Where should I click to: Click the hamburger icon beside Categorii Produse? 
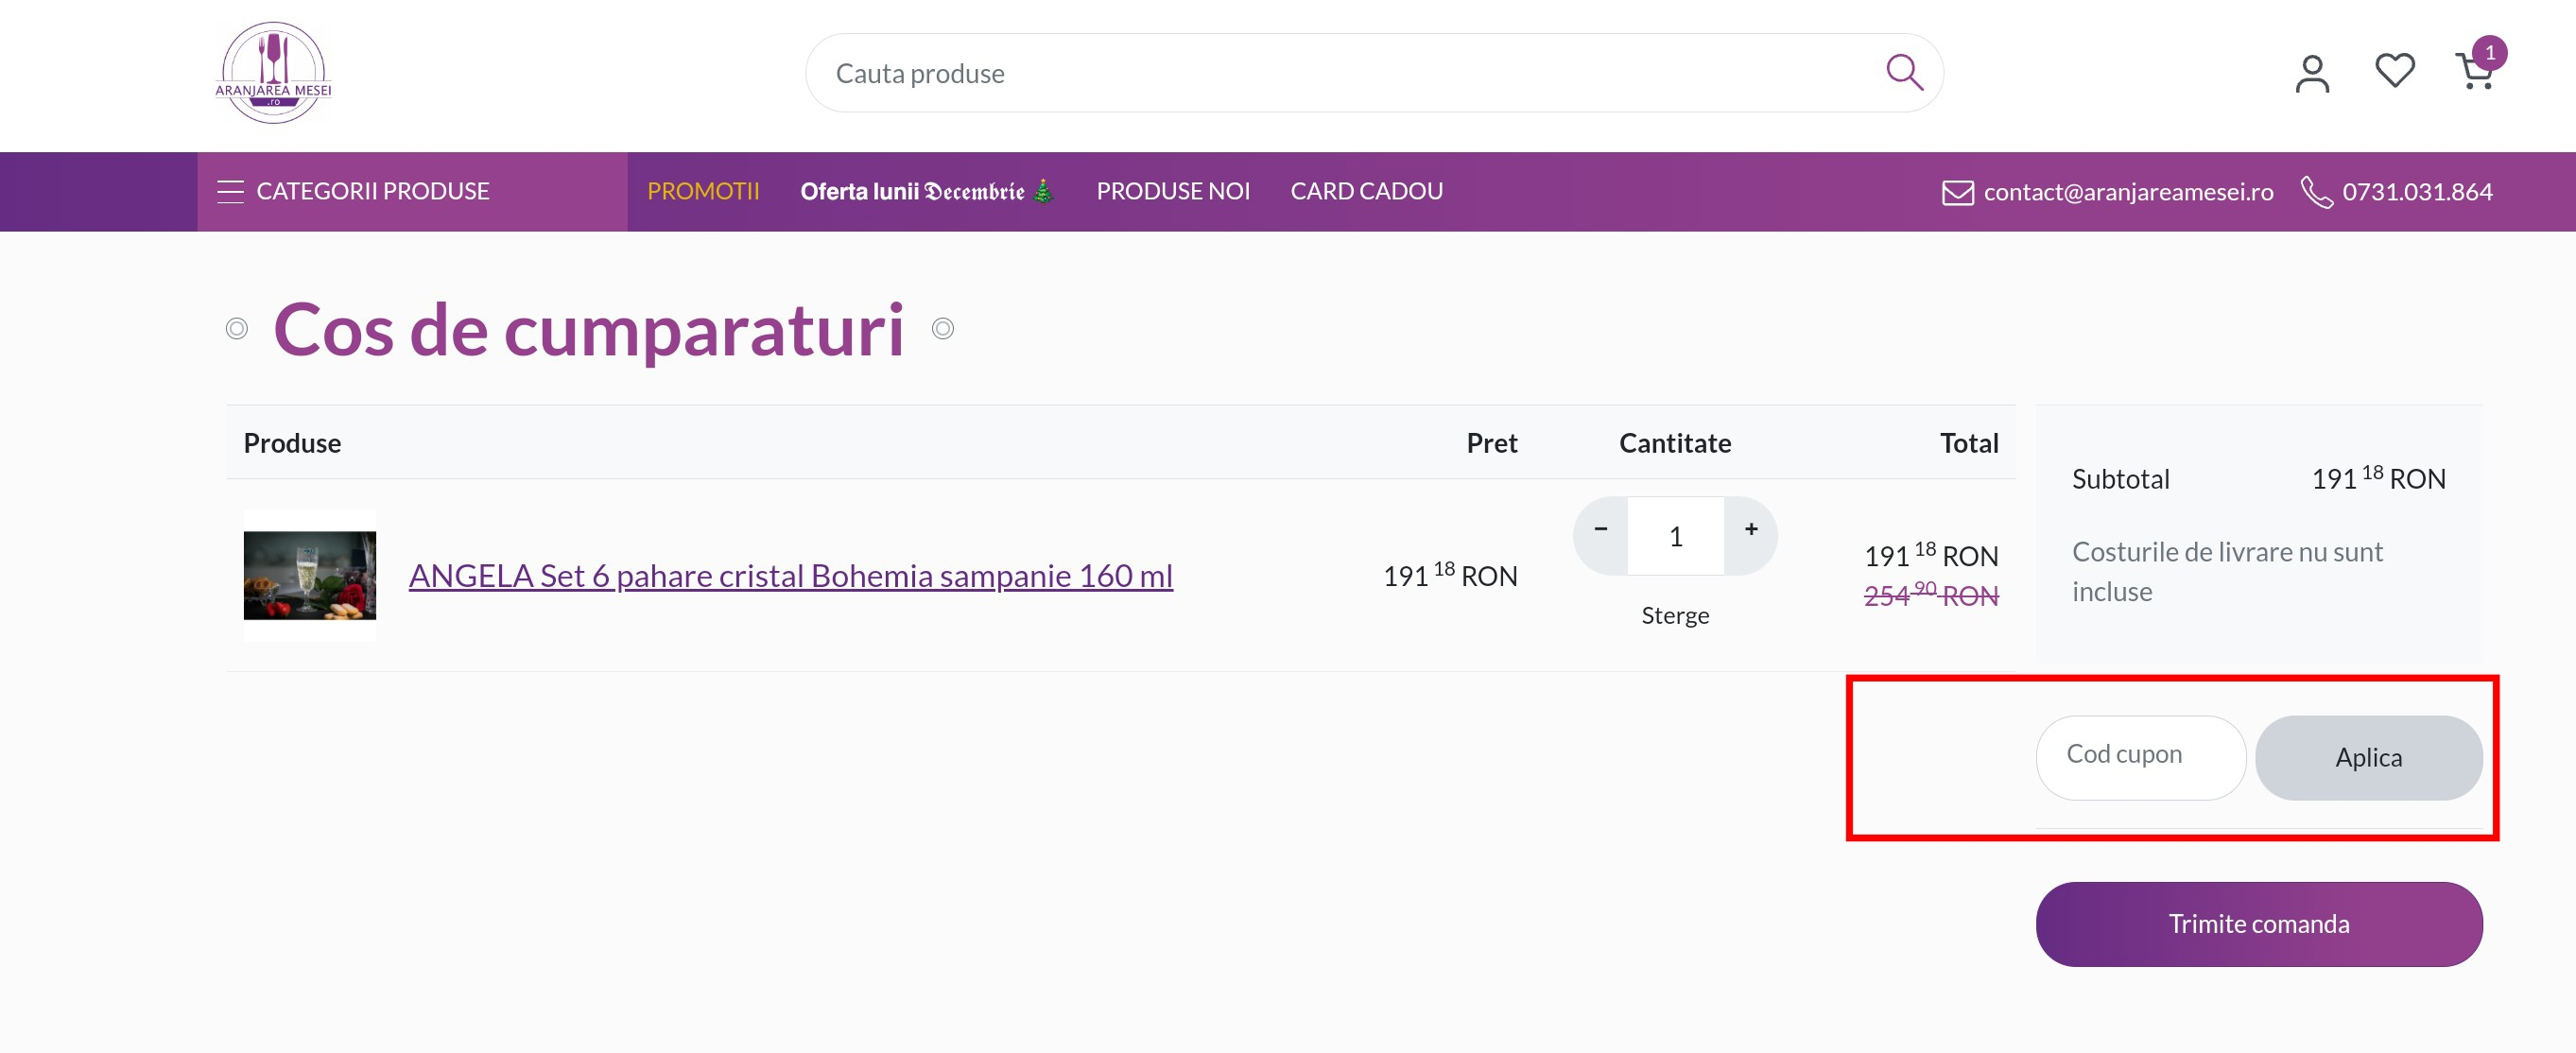pyautogui.click(x=231, y=191)
